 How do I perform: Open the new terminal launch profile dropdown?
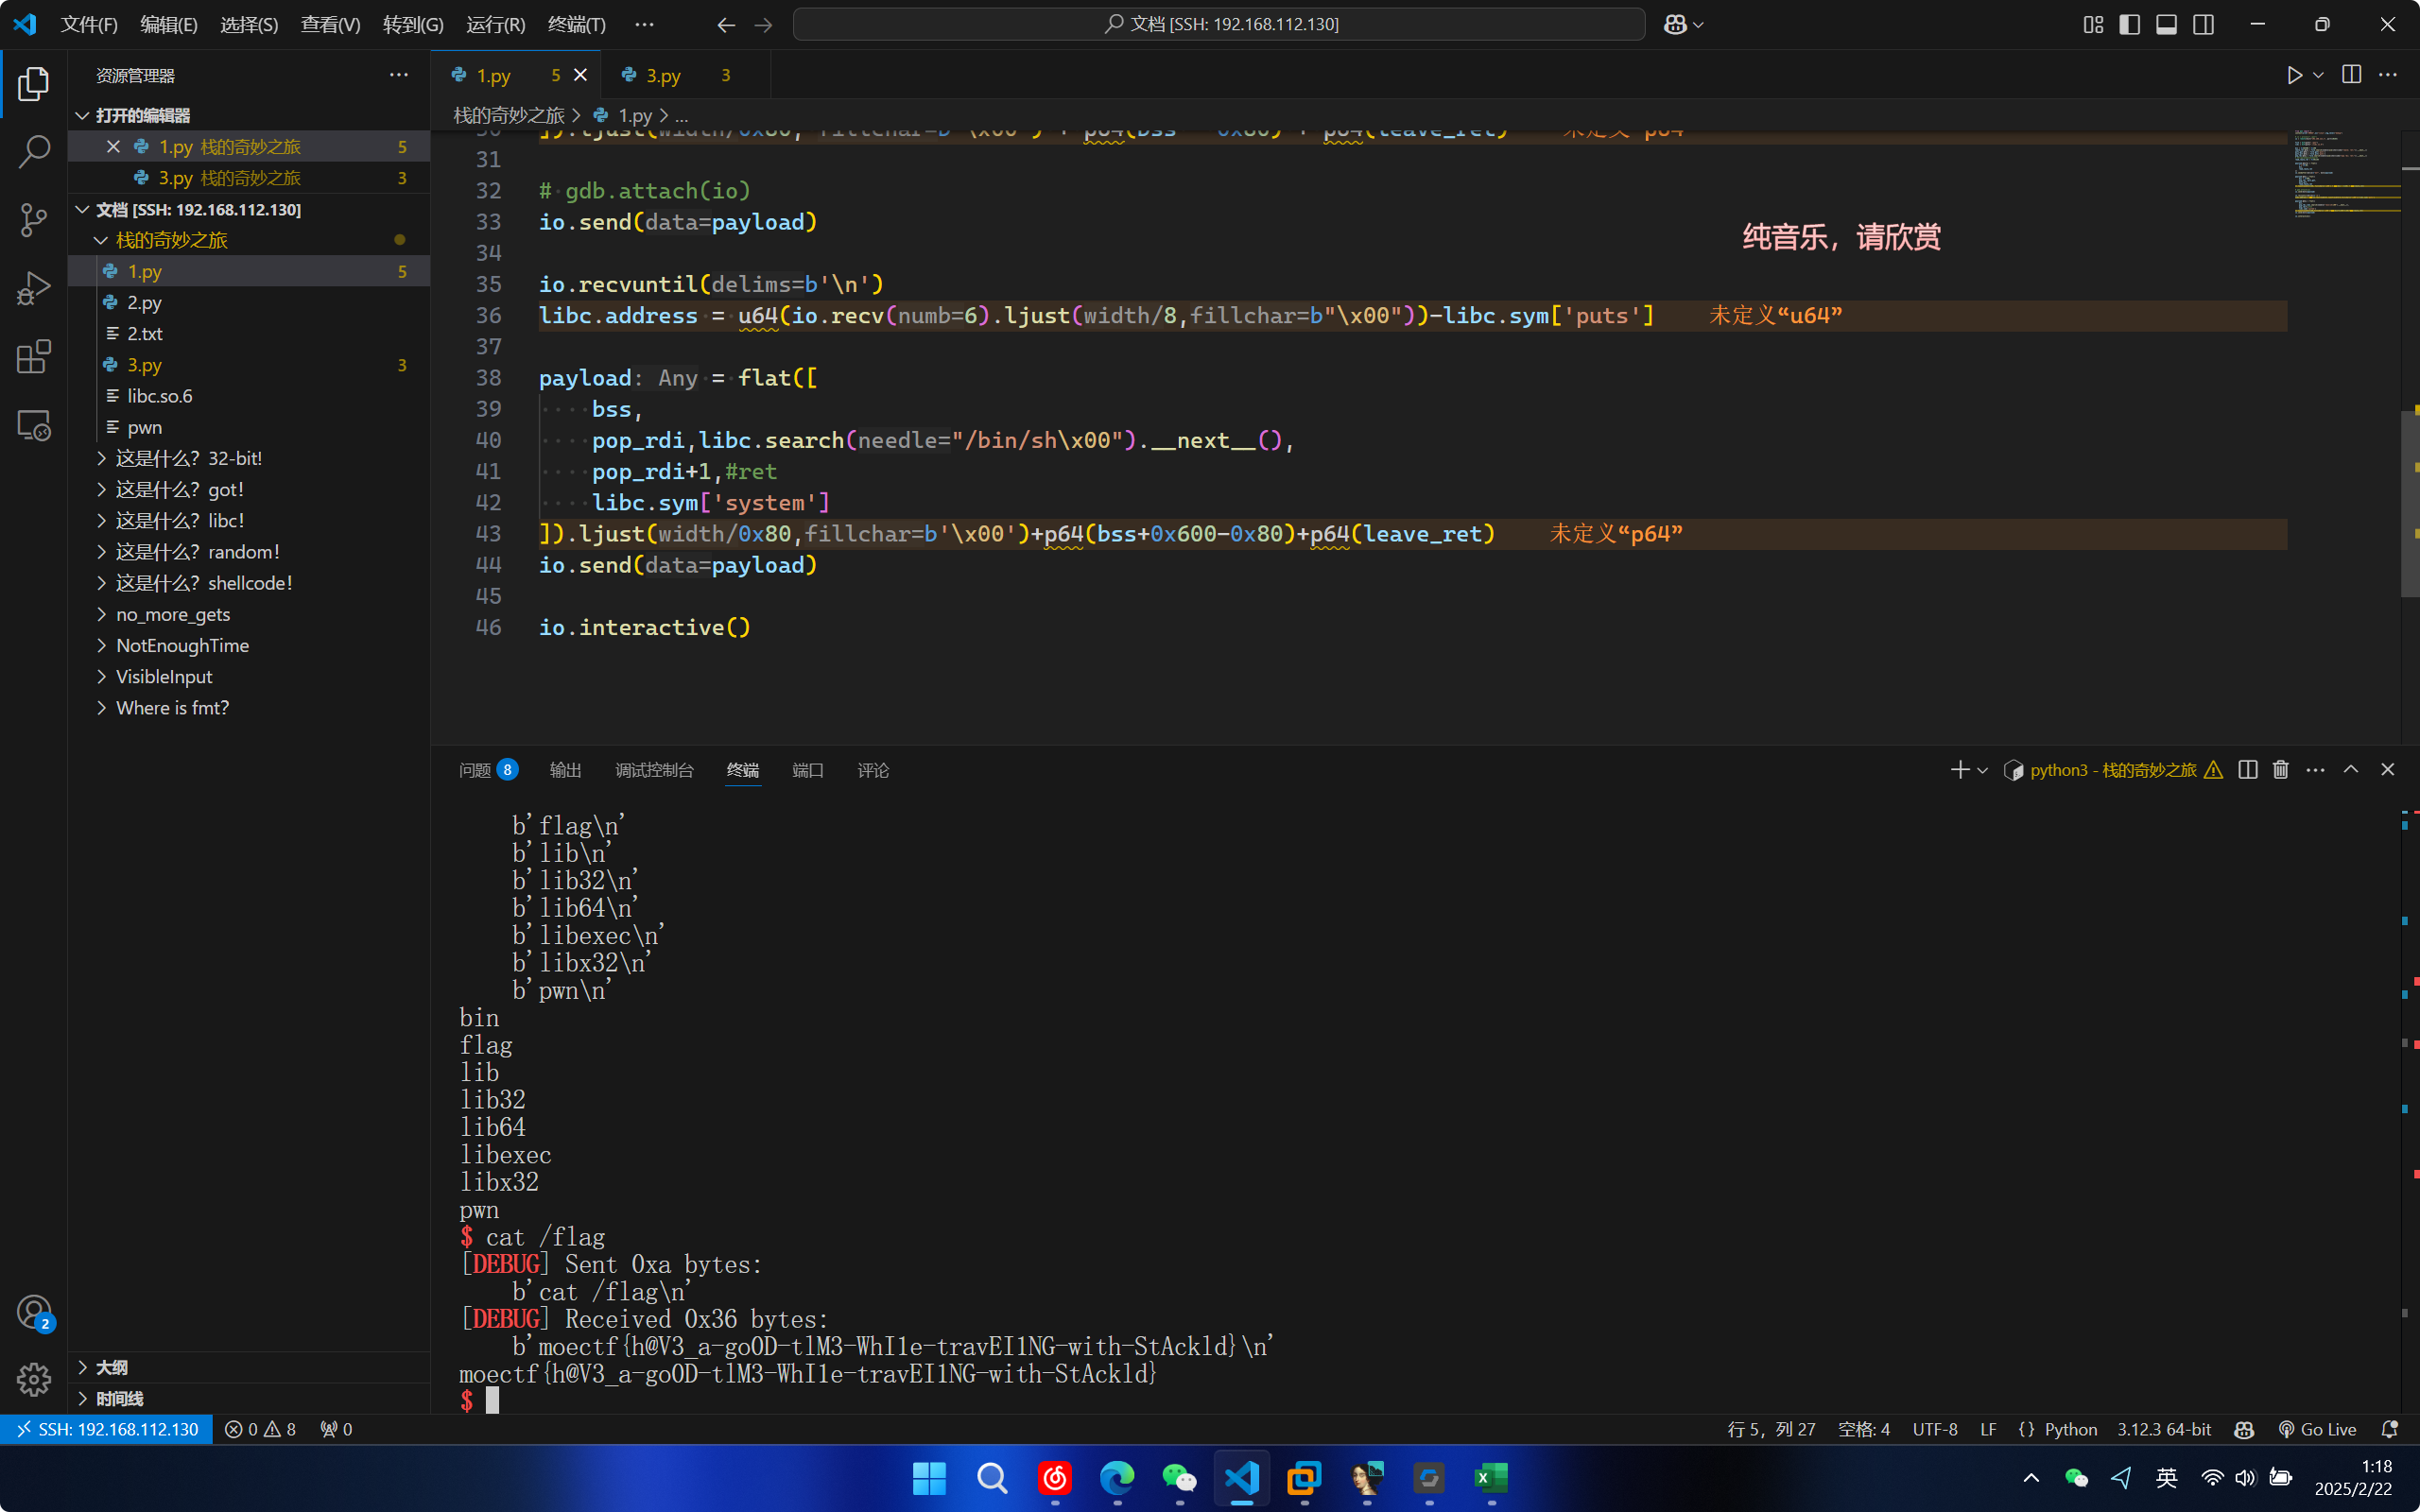[x=1983, y=770]
